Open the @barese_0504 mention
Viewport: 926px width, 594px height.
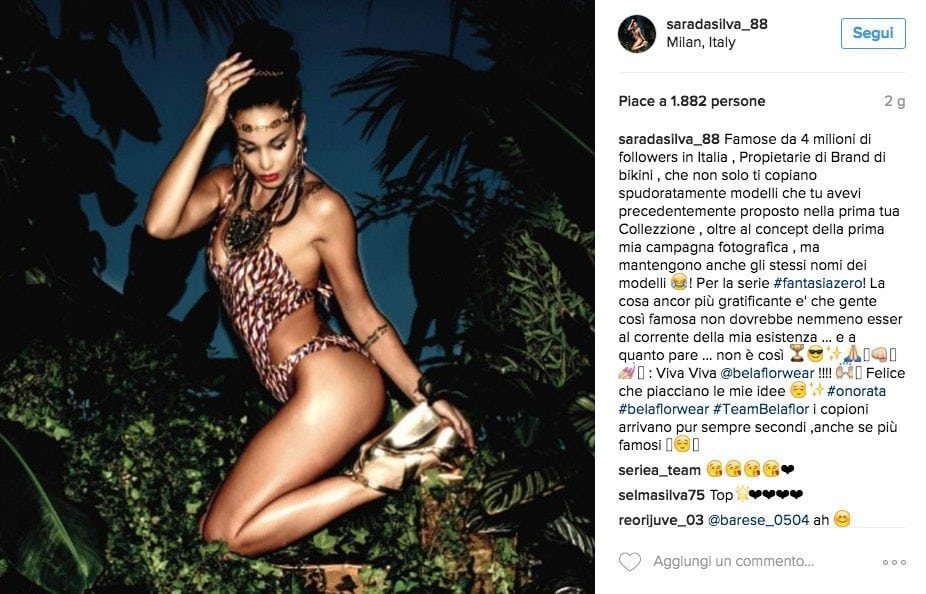758,520
